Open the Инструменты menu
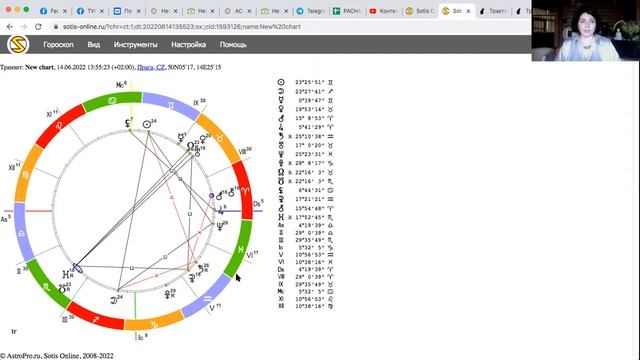The width and height of the screenshot is (640, 360). coord(136,44)
